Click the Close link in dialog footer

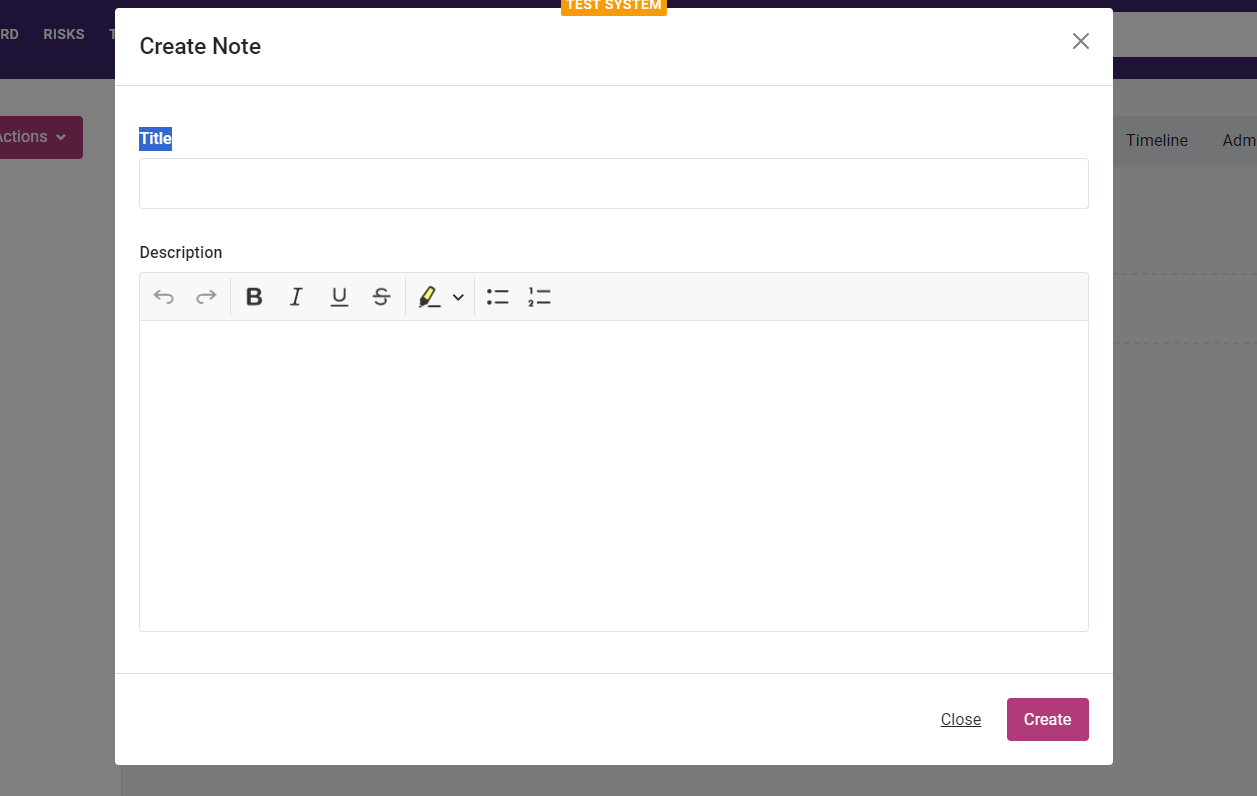point(960,720)
